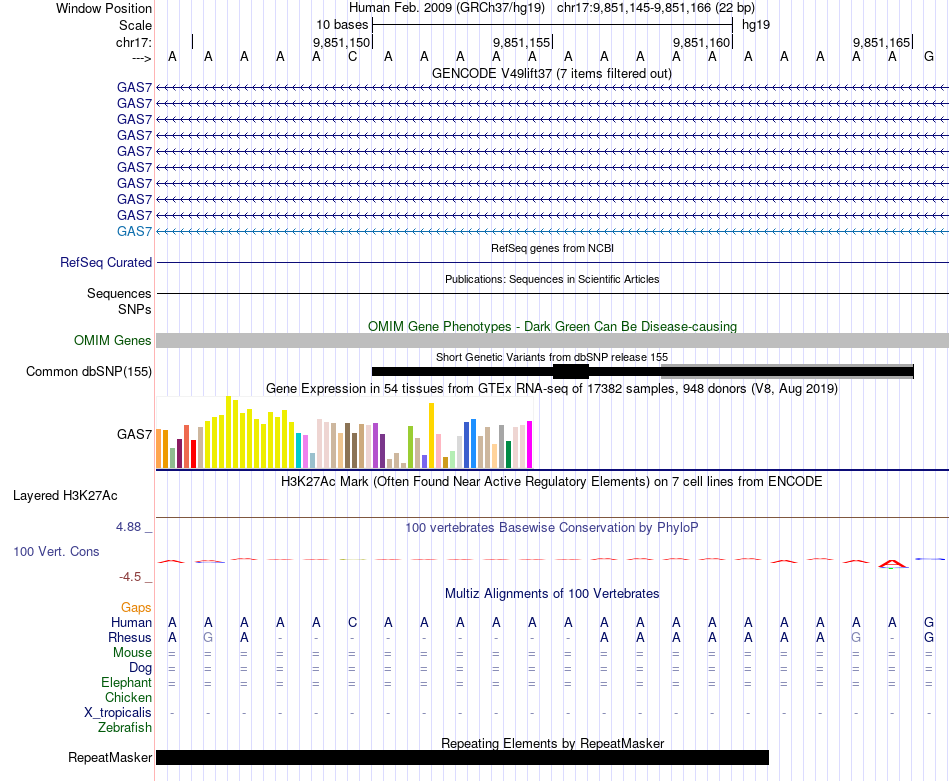
Task: Select the Mouse alignment row label
Action: [132, 653]
